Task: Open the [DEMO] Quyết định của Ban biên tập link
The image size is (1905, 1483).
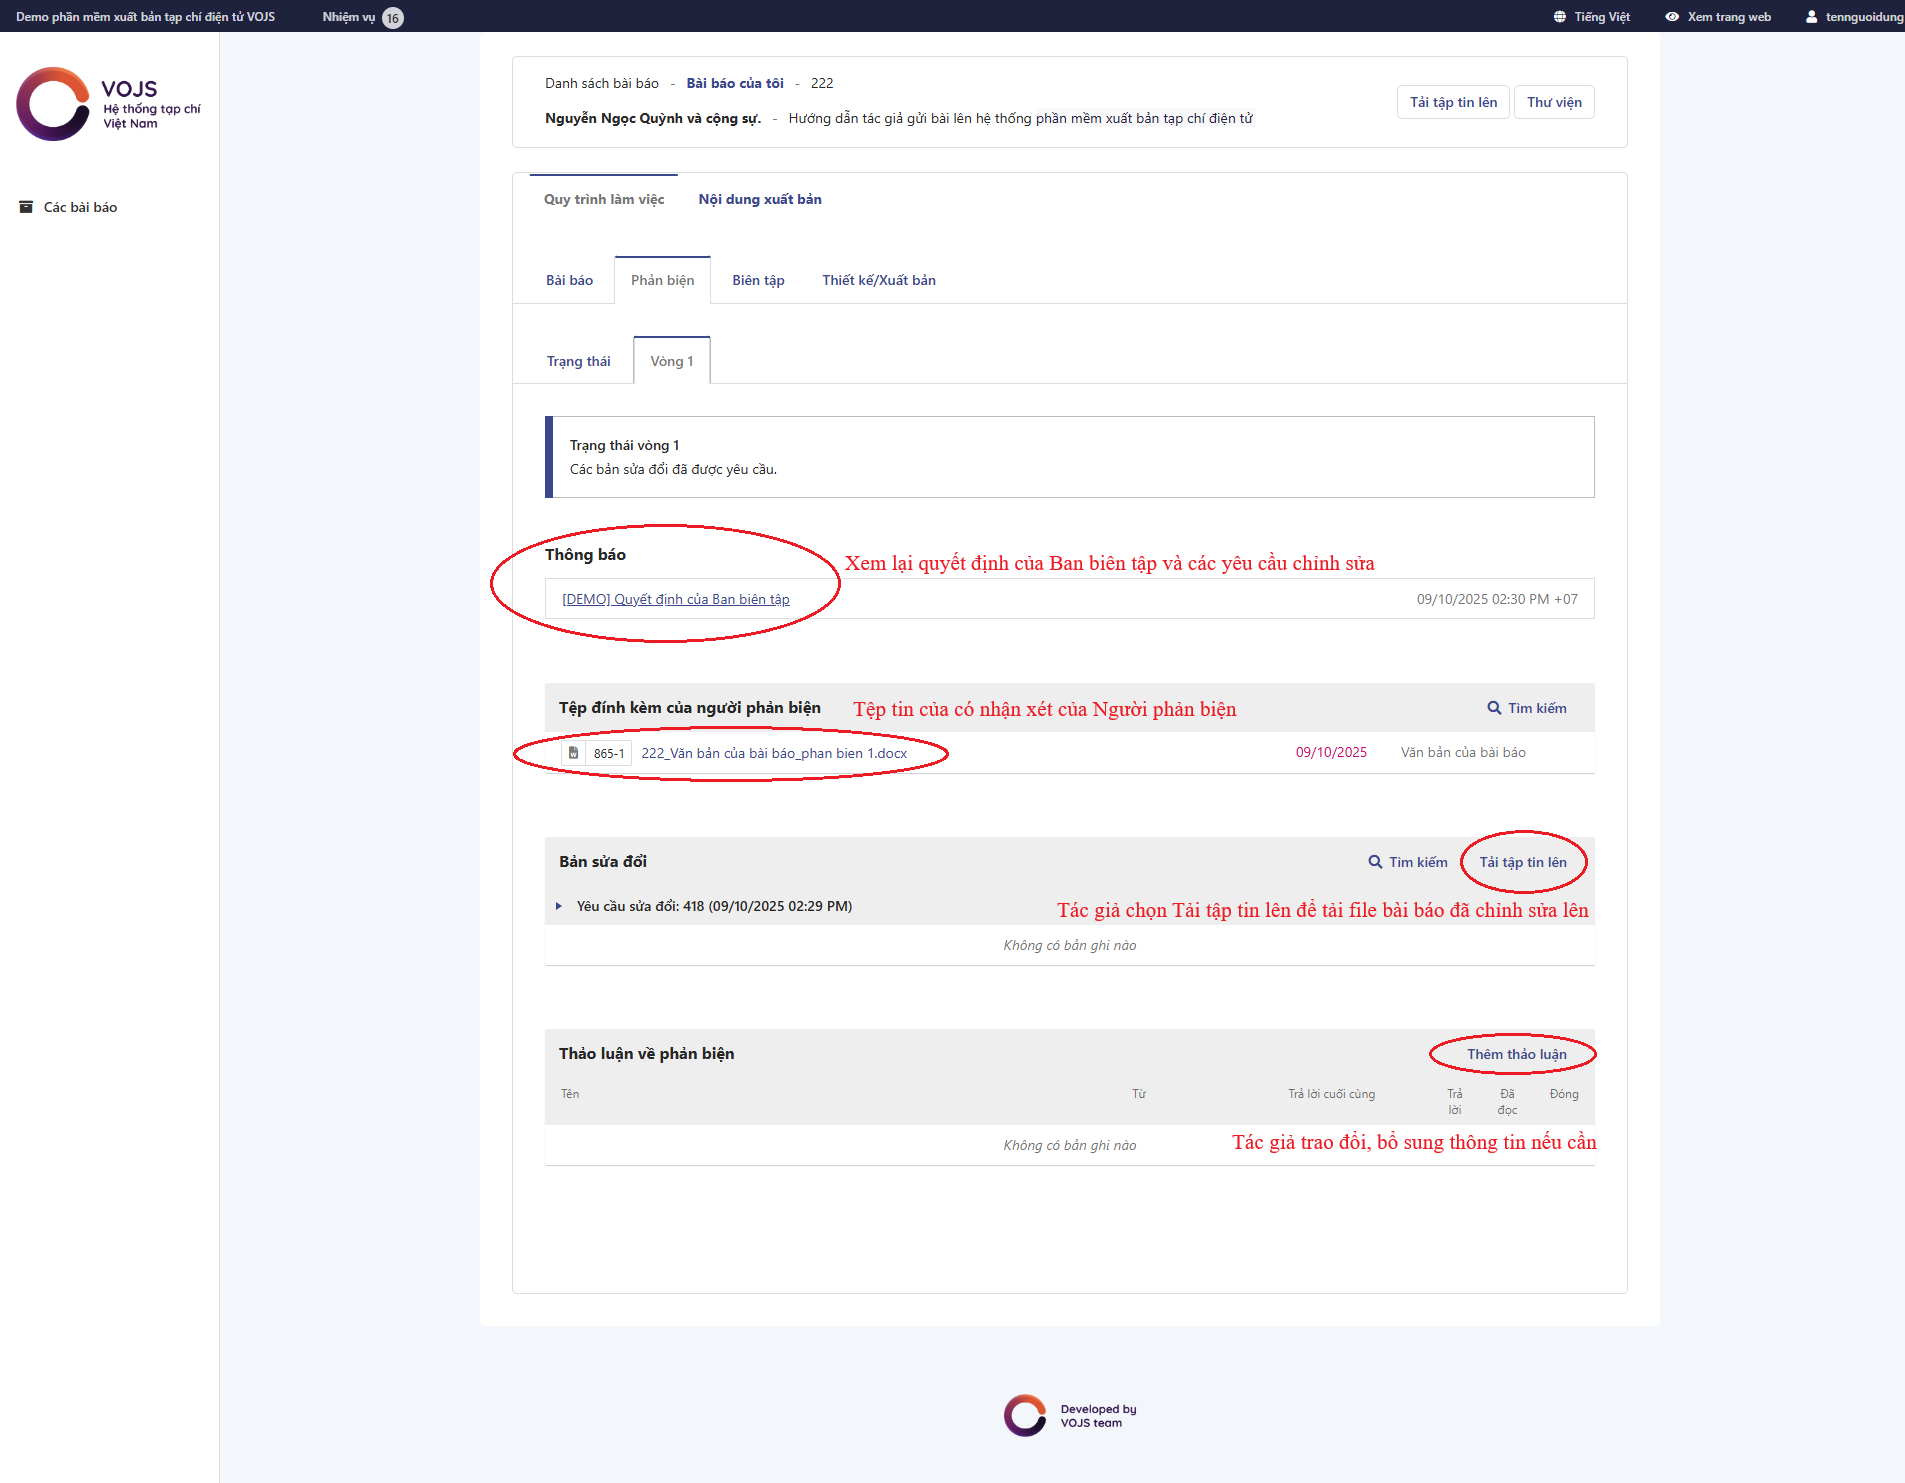Action: tap(675, 599)
